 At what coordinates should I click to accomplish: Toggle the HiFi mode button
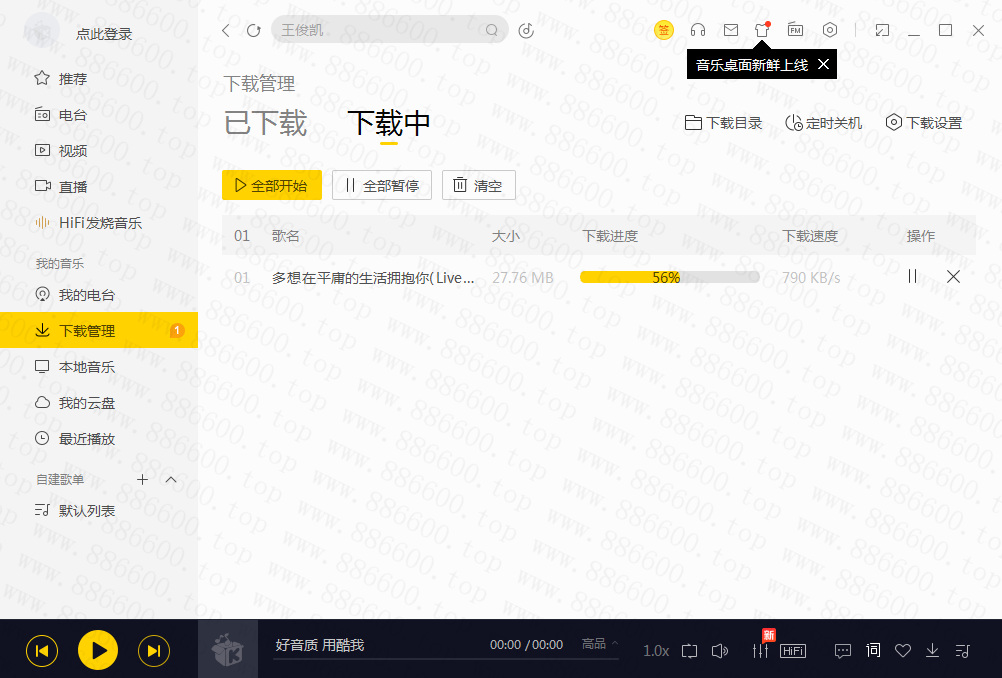coord(793,651)
